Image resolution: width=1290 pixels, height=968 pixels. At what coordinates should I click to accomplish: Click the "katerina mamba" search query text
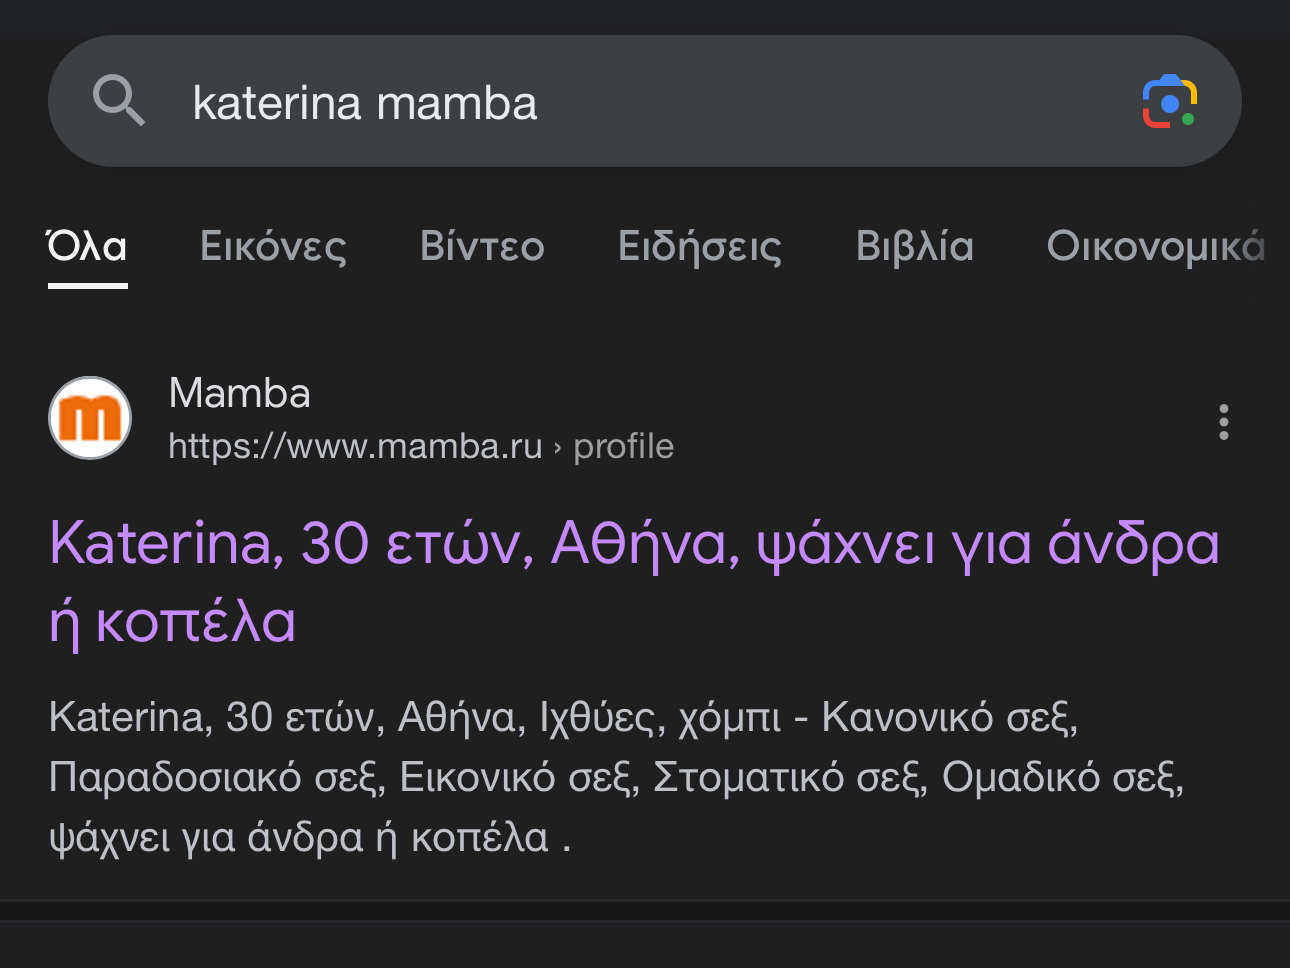pyautogui.click(x=365, y=103)
